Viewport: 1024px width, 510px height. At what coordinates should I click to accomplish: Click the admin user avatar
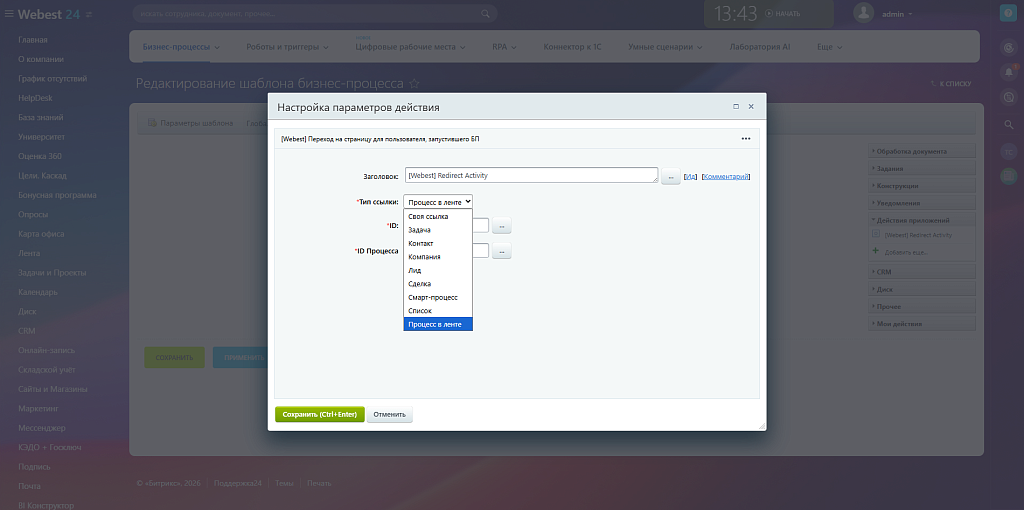[864, 13]
